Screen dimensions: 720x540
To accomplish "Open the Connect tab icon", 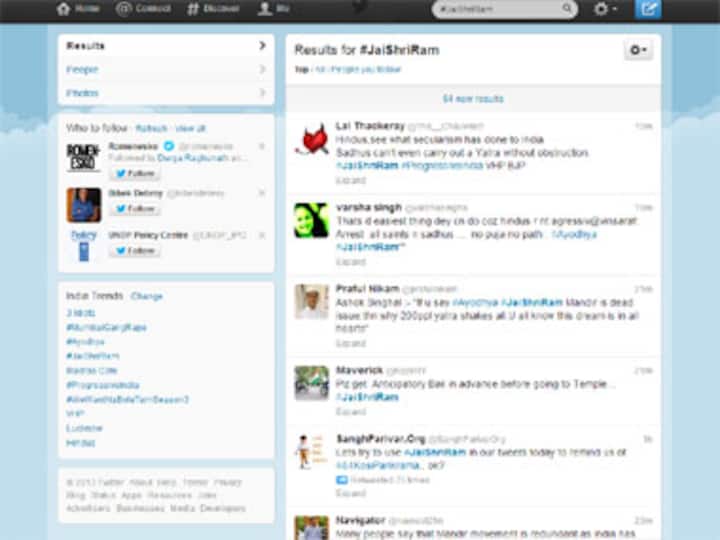I will pos(124,9).
